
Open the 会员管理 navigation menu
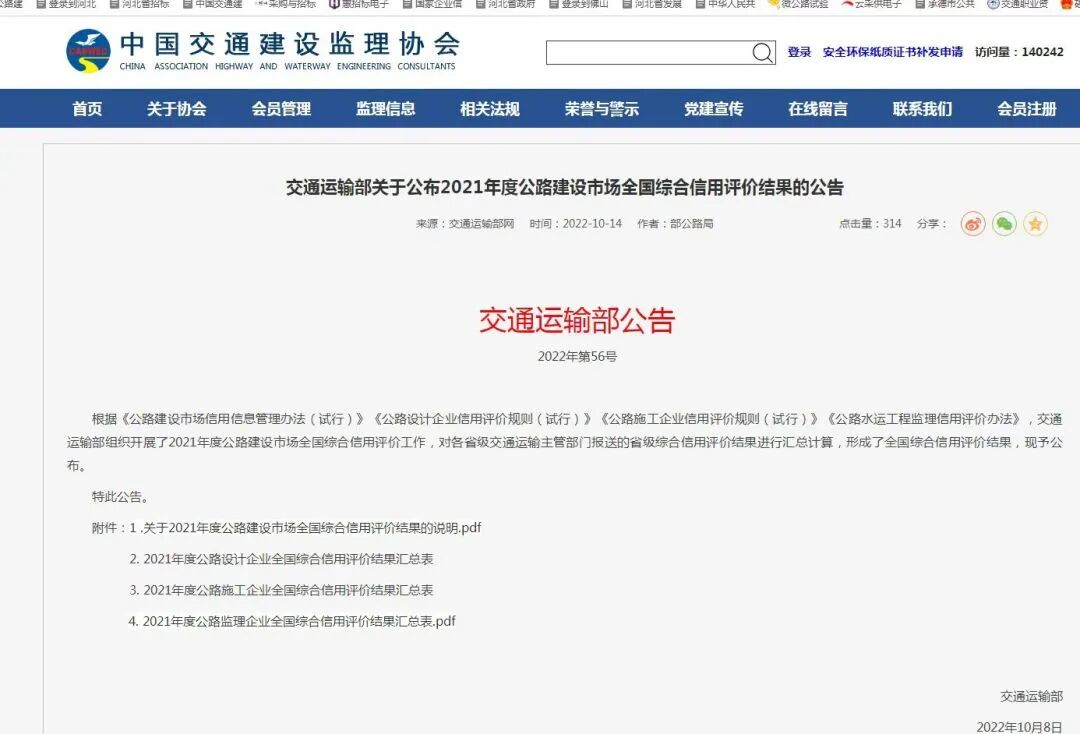click(281, 110)
